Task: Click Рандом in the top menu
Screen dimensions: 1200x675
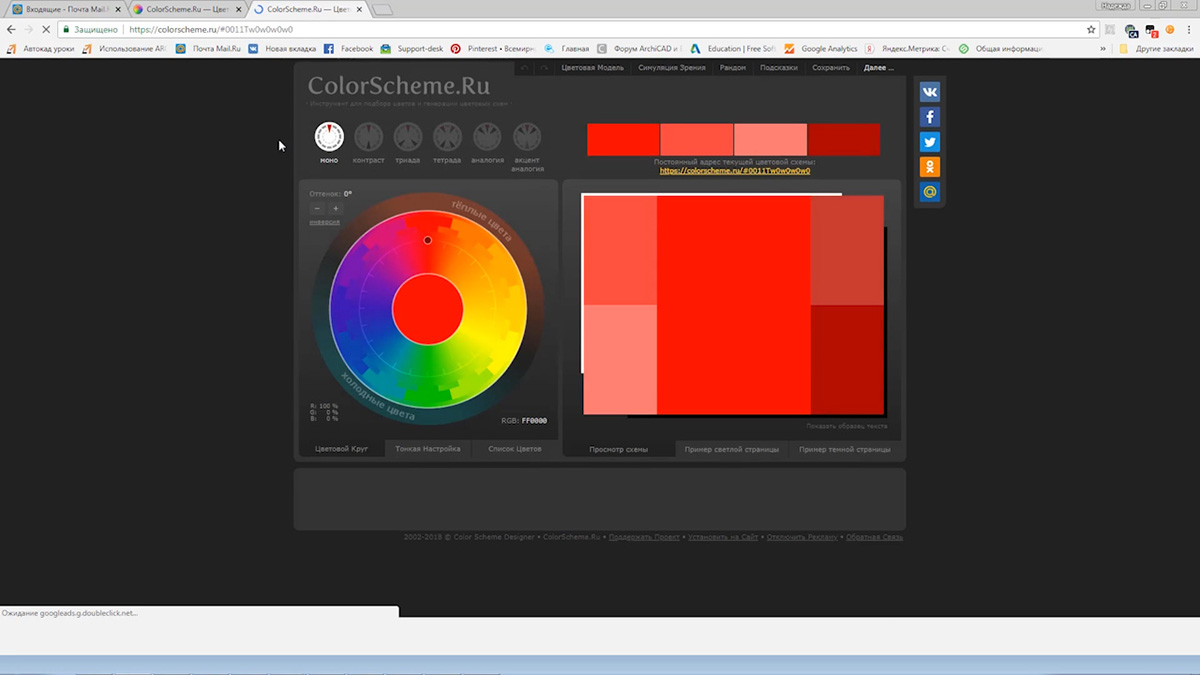Action: tap(733, 68)
